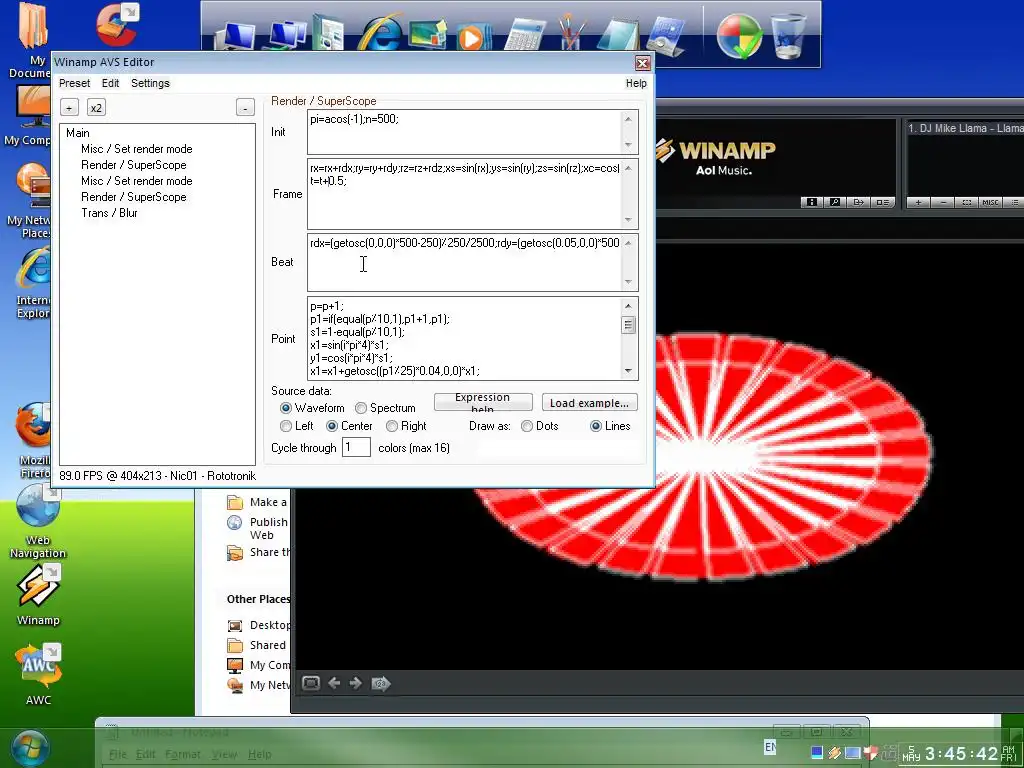Open the AWC desktop shortcut
The height and width of the screenshot is (768, 1024).
[38, 675]
